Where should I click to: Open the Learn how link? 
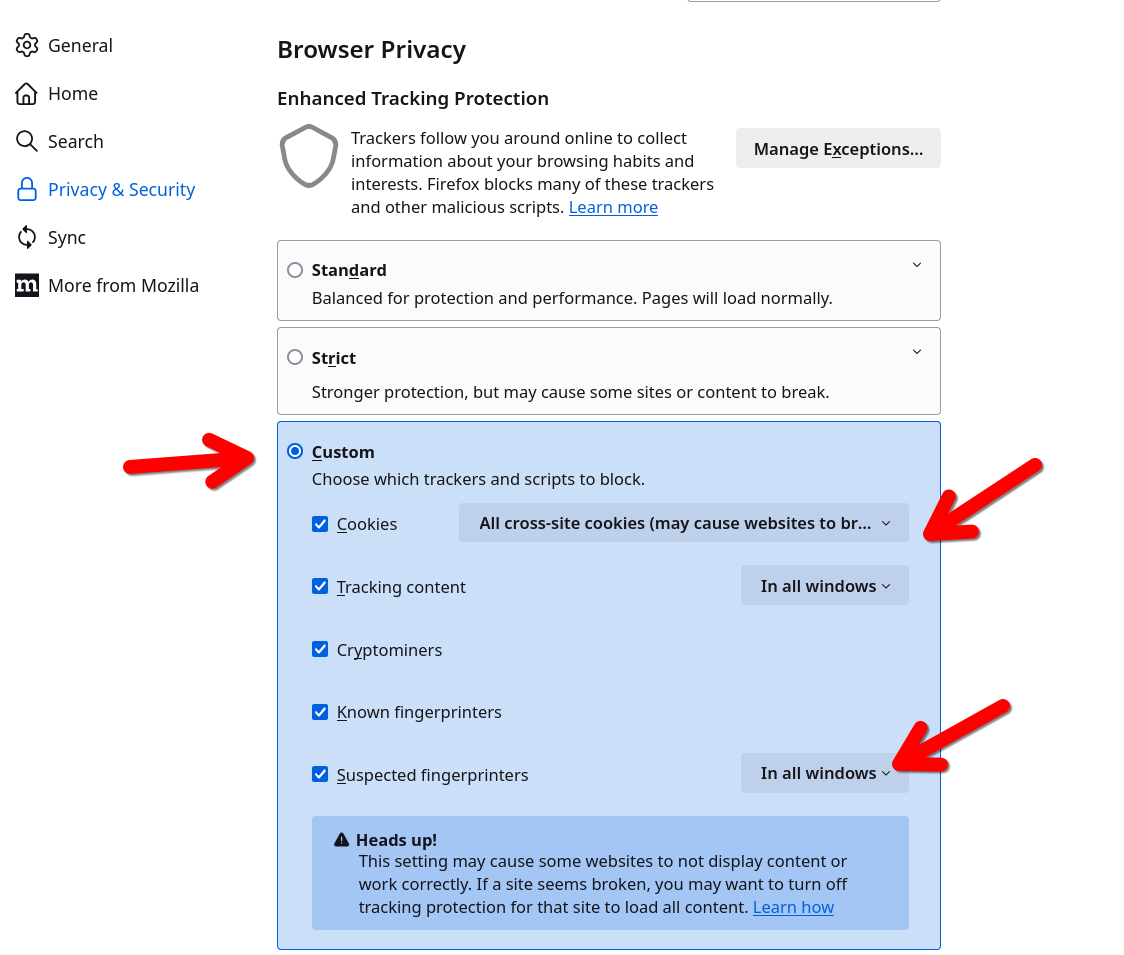click(x=793, y=907)
